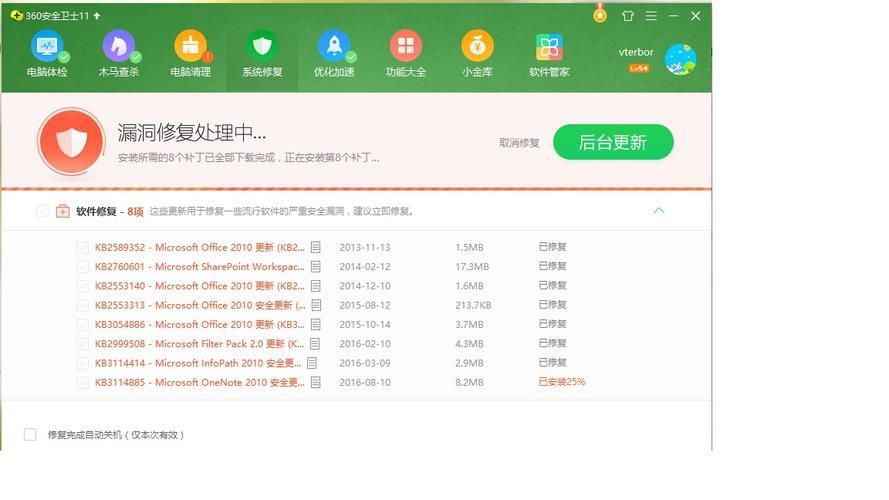Viewport: 889px width, 500px height.
Task: Click 取消修复 to cancel repair
Action: pos(519,143)
